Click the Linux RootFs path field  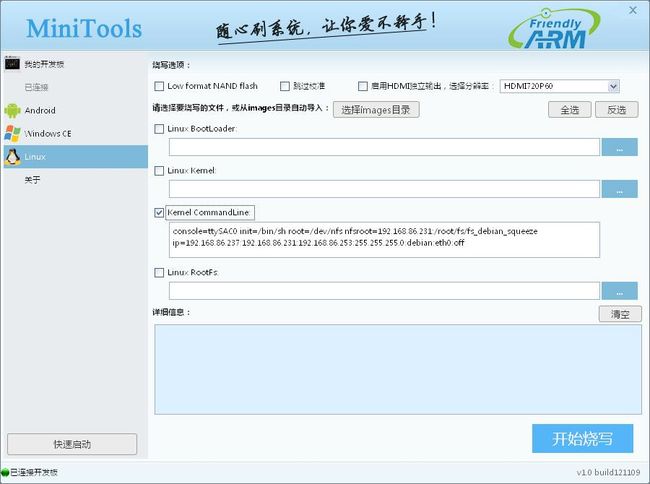coord(384,291)
